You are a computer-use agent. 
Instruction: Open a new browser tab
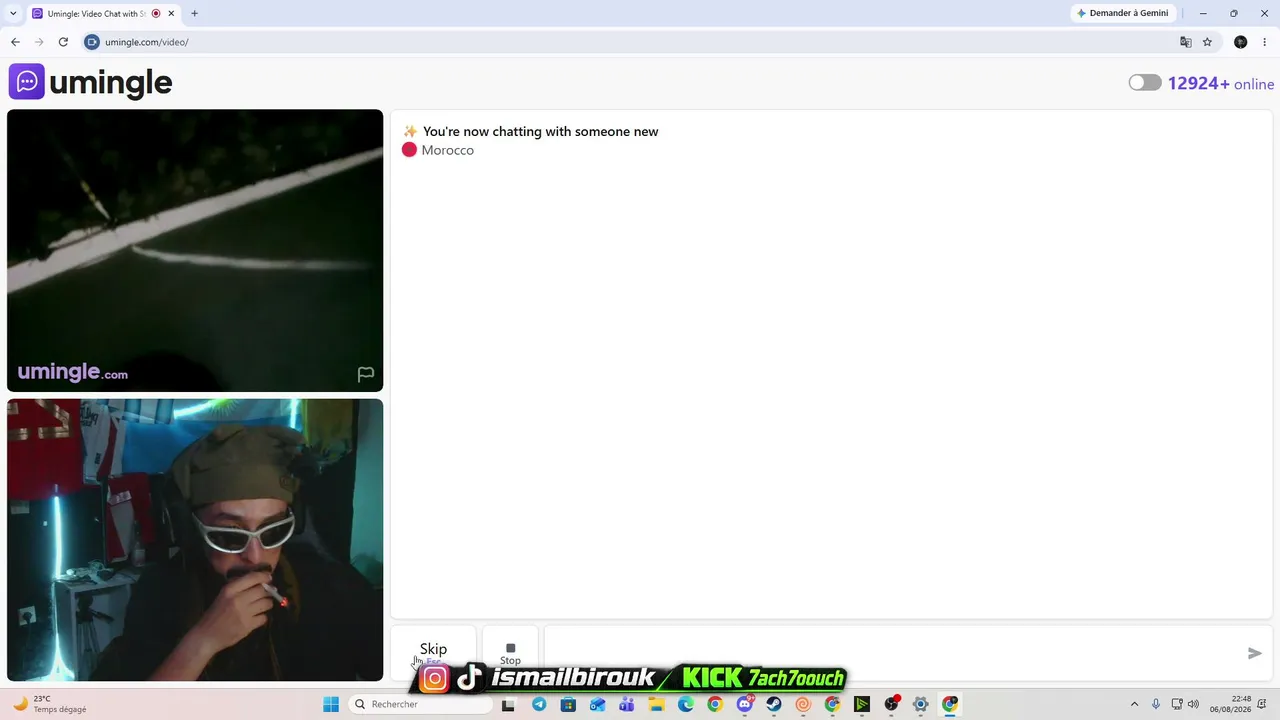[x=194, y=14]
